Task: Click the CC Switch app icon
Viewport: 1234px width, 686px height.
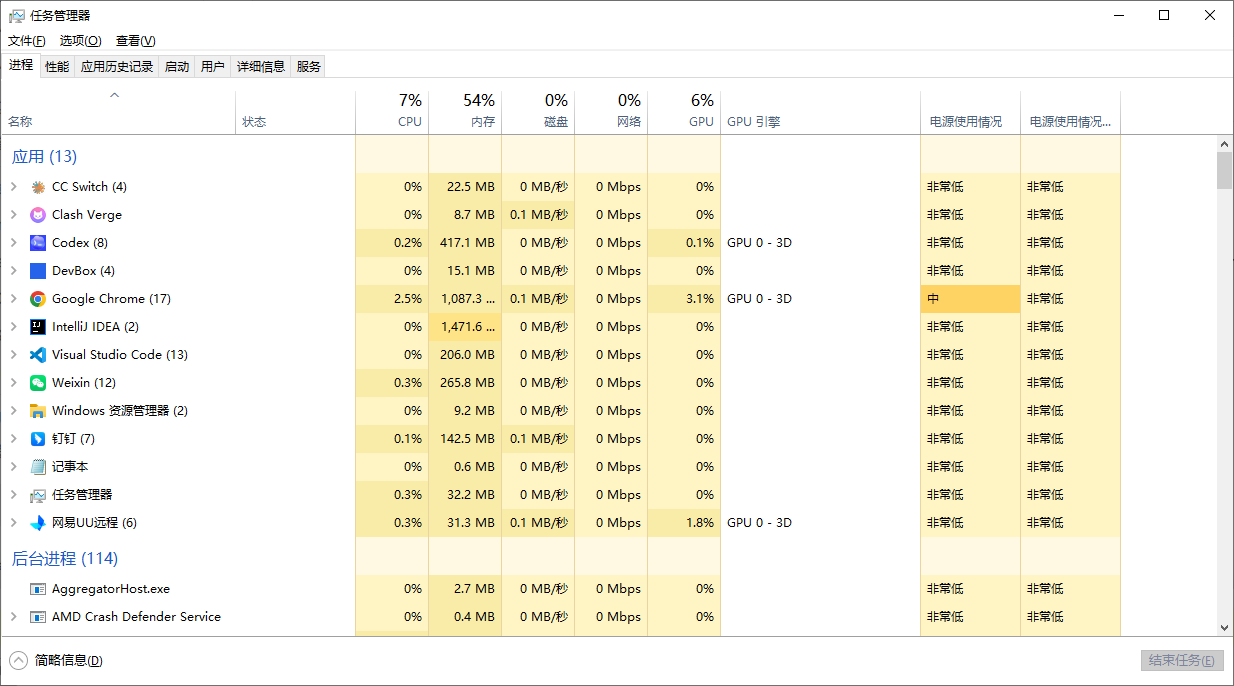Action: tap(38, 187)
